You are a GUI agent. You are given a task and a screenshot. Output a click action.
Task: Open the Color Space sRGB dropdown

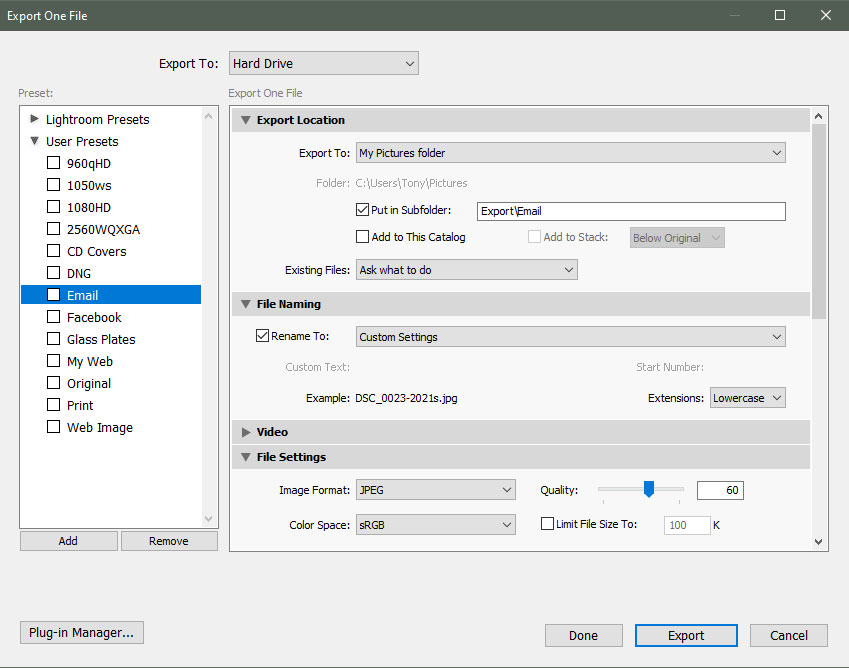[435, 524]
